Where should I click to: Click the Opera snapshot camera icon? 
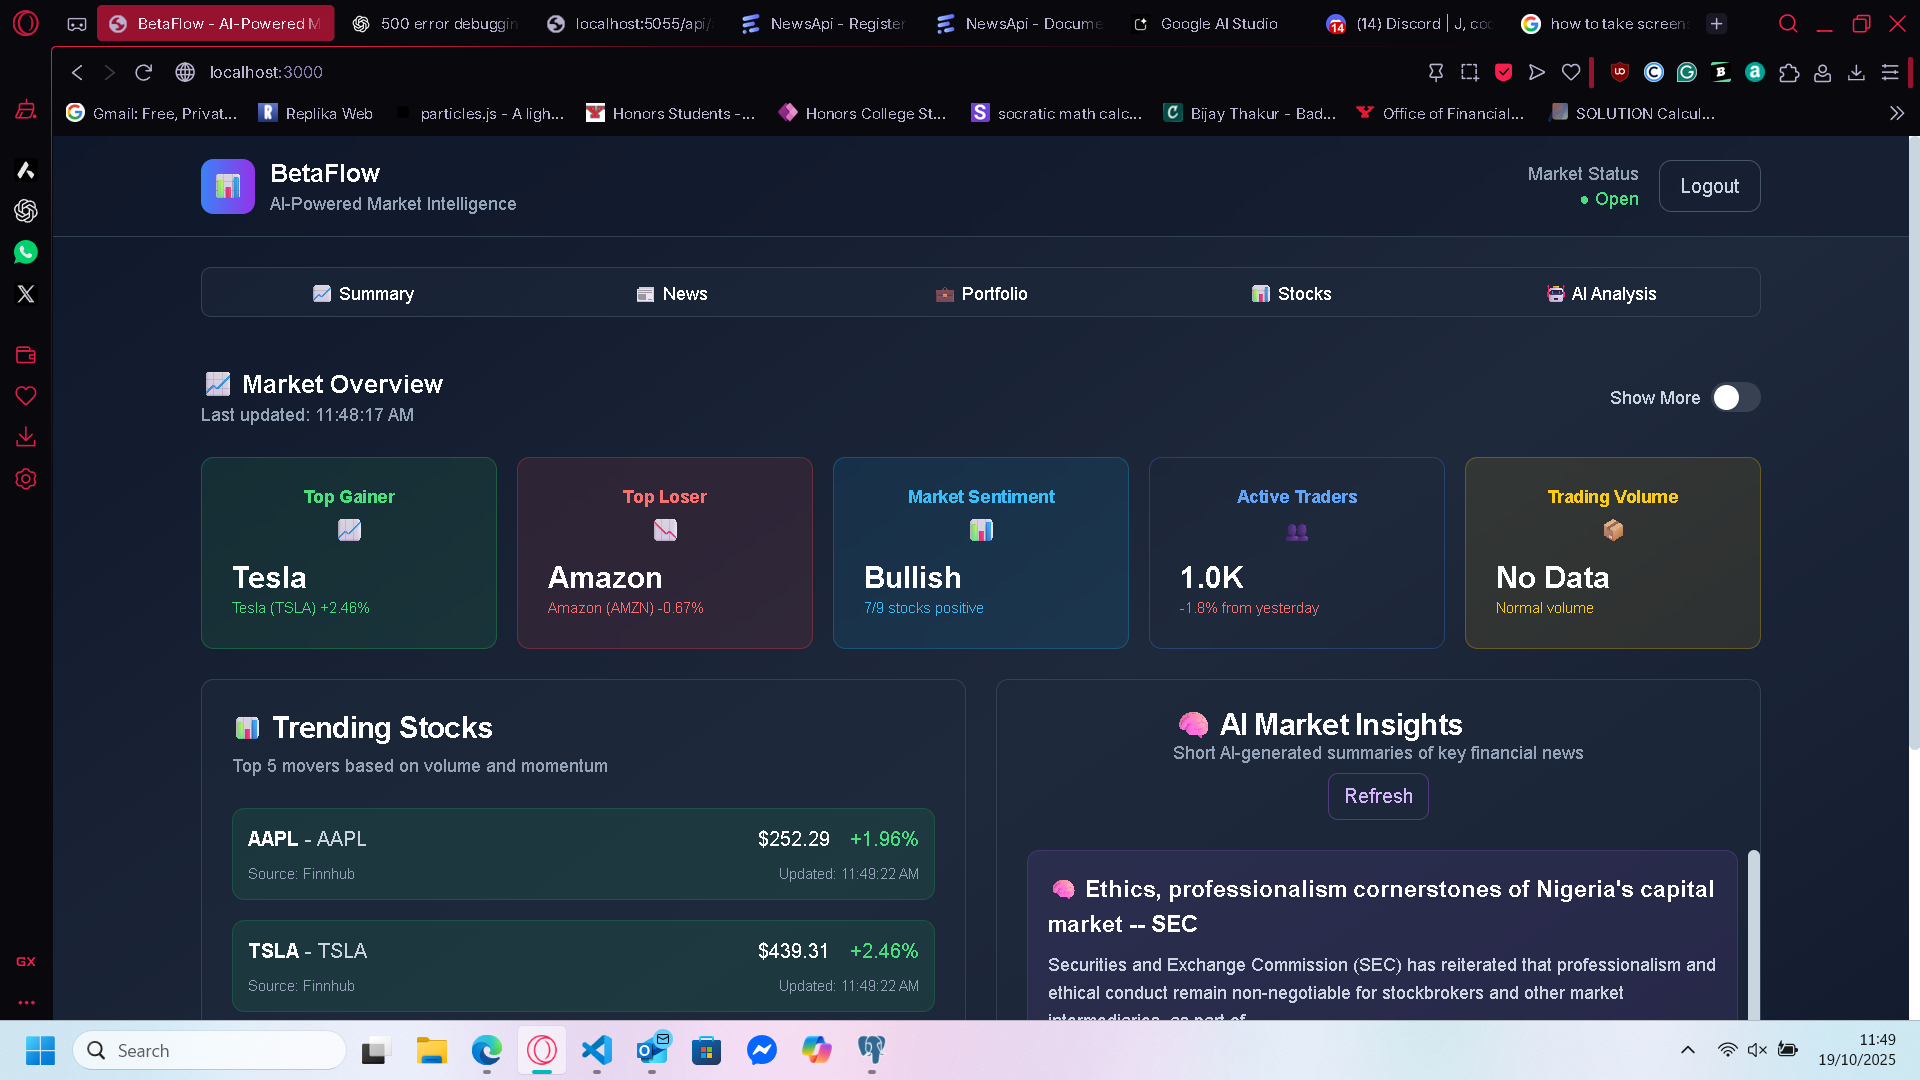[x=1469, y=72]
